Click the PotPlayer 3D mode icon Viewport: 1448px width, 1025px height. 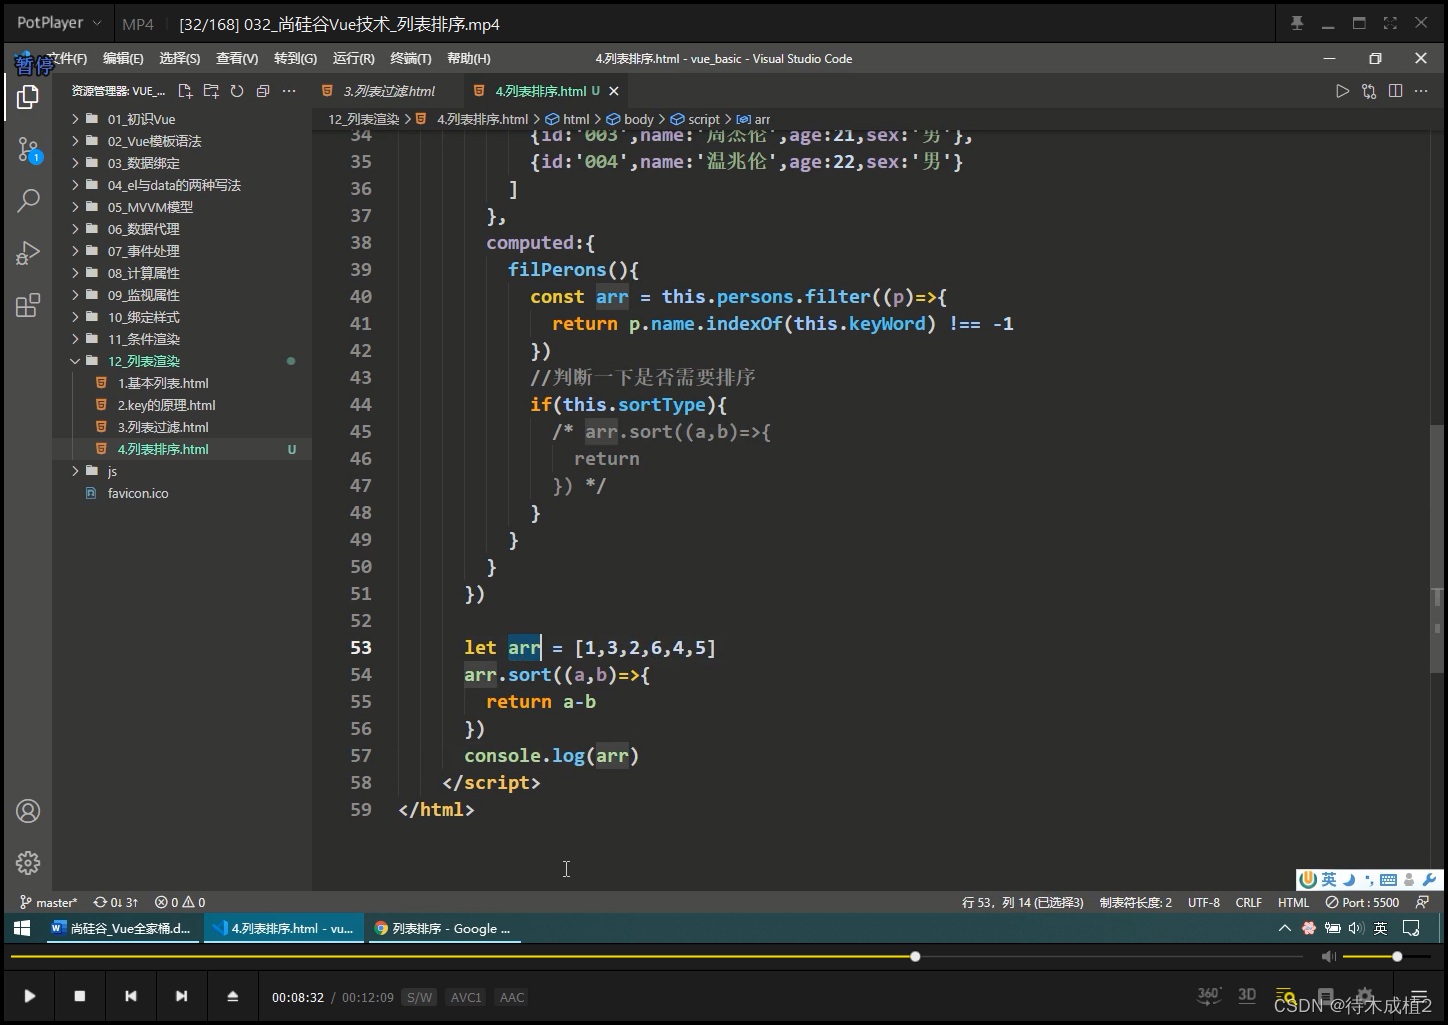click(1247, 995)
